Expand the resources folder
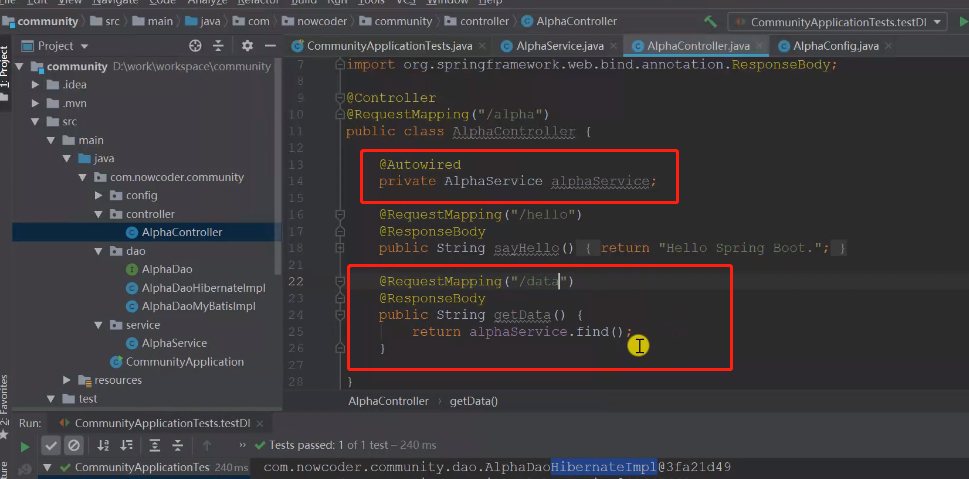The image size is (969, 479). pyautogui.click(x=67, y=380)
